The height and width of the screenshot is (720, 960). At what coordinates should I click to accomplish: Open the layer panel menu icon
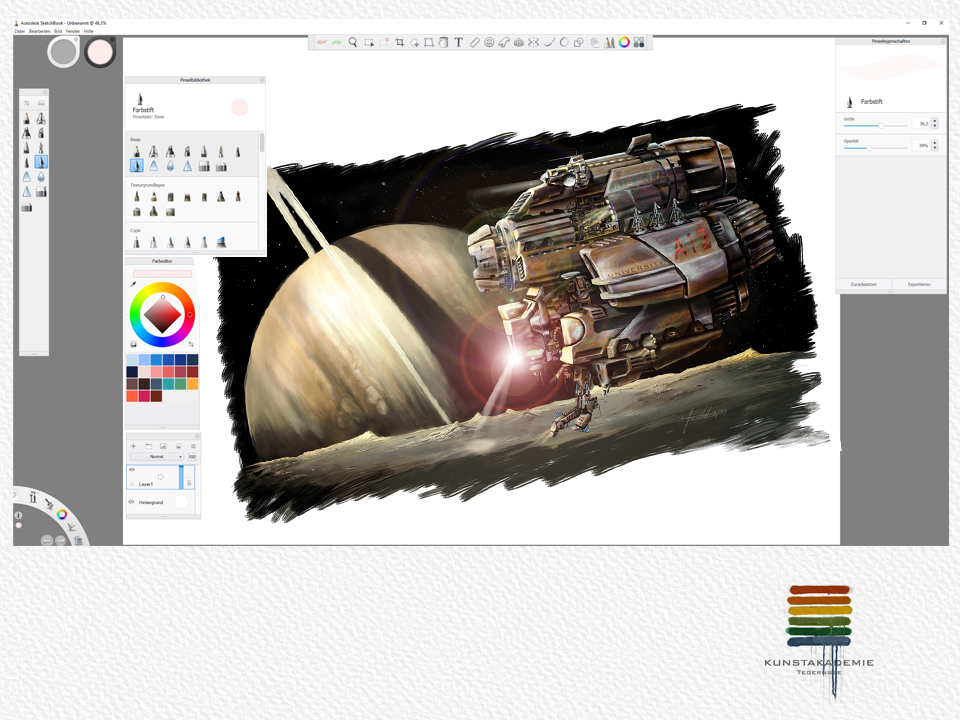tap(193, 446)
